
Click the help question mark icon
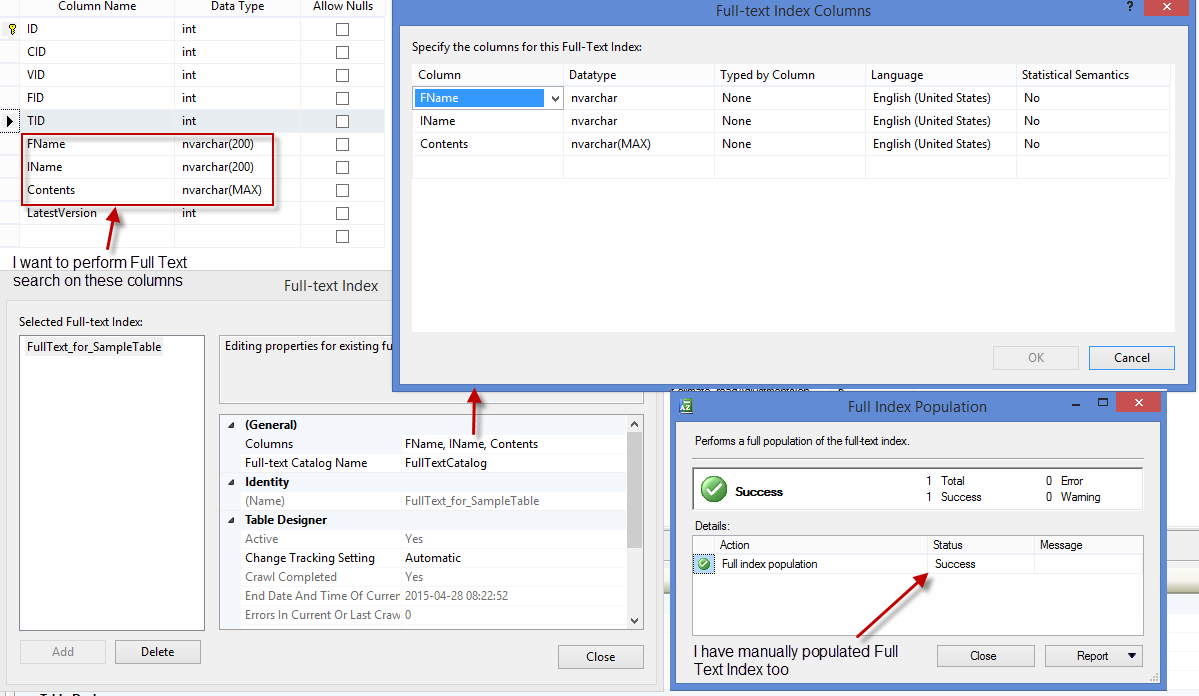point(1129,7)
